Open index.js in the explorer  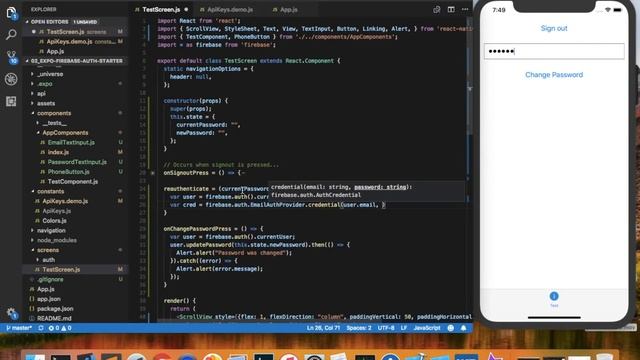tap(58, 152)
